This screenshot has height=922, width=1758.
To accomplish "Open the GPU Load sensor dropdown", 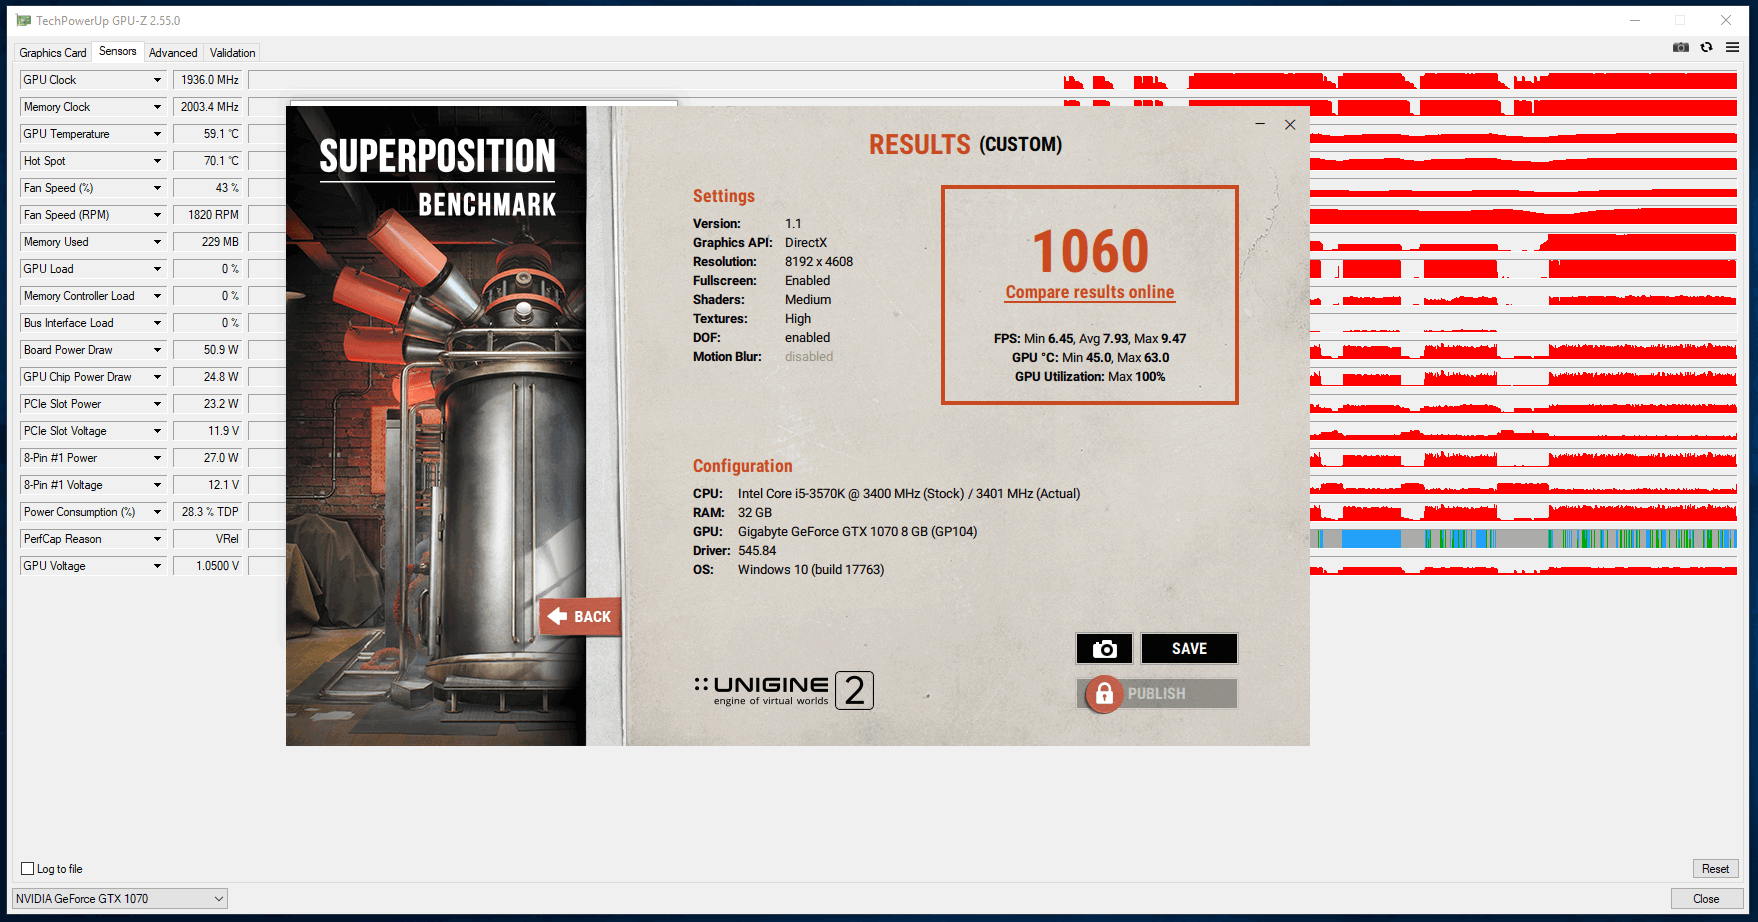I will pyautogui.click(x=157, y=269).
